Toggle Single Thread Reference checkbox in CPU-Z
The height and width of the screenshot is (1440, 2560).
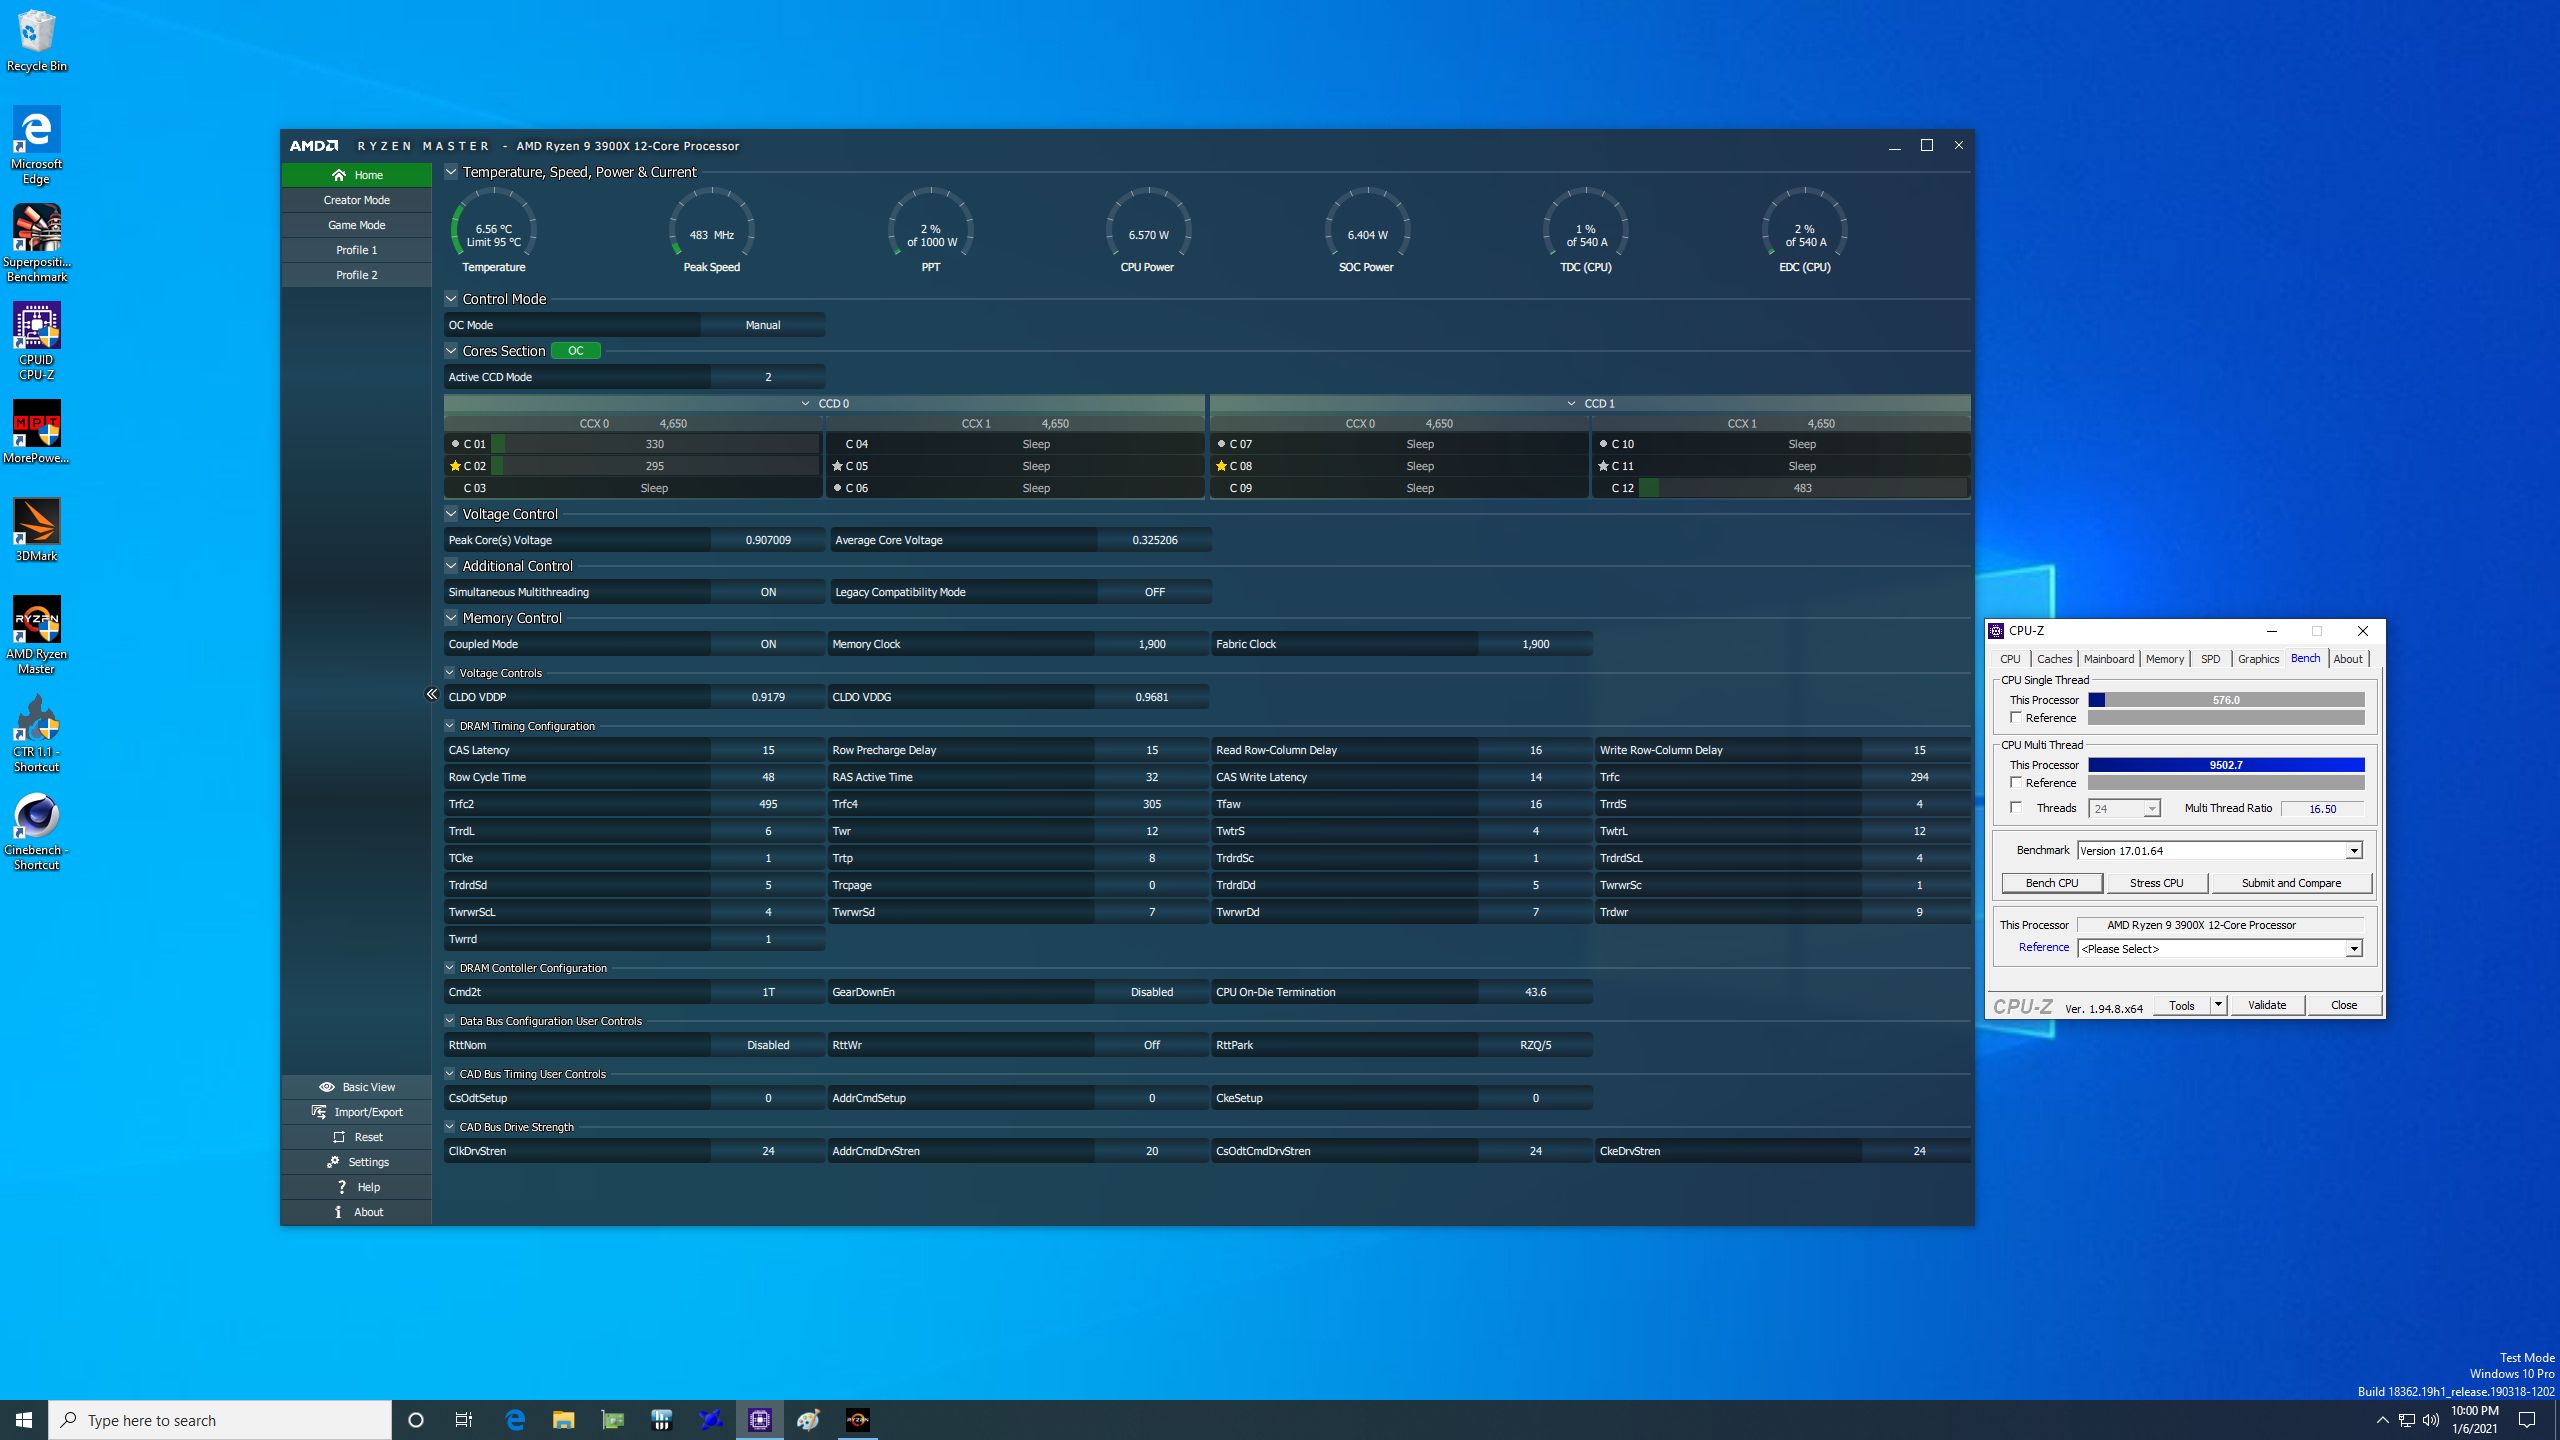click(2016, 718)
